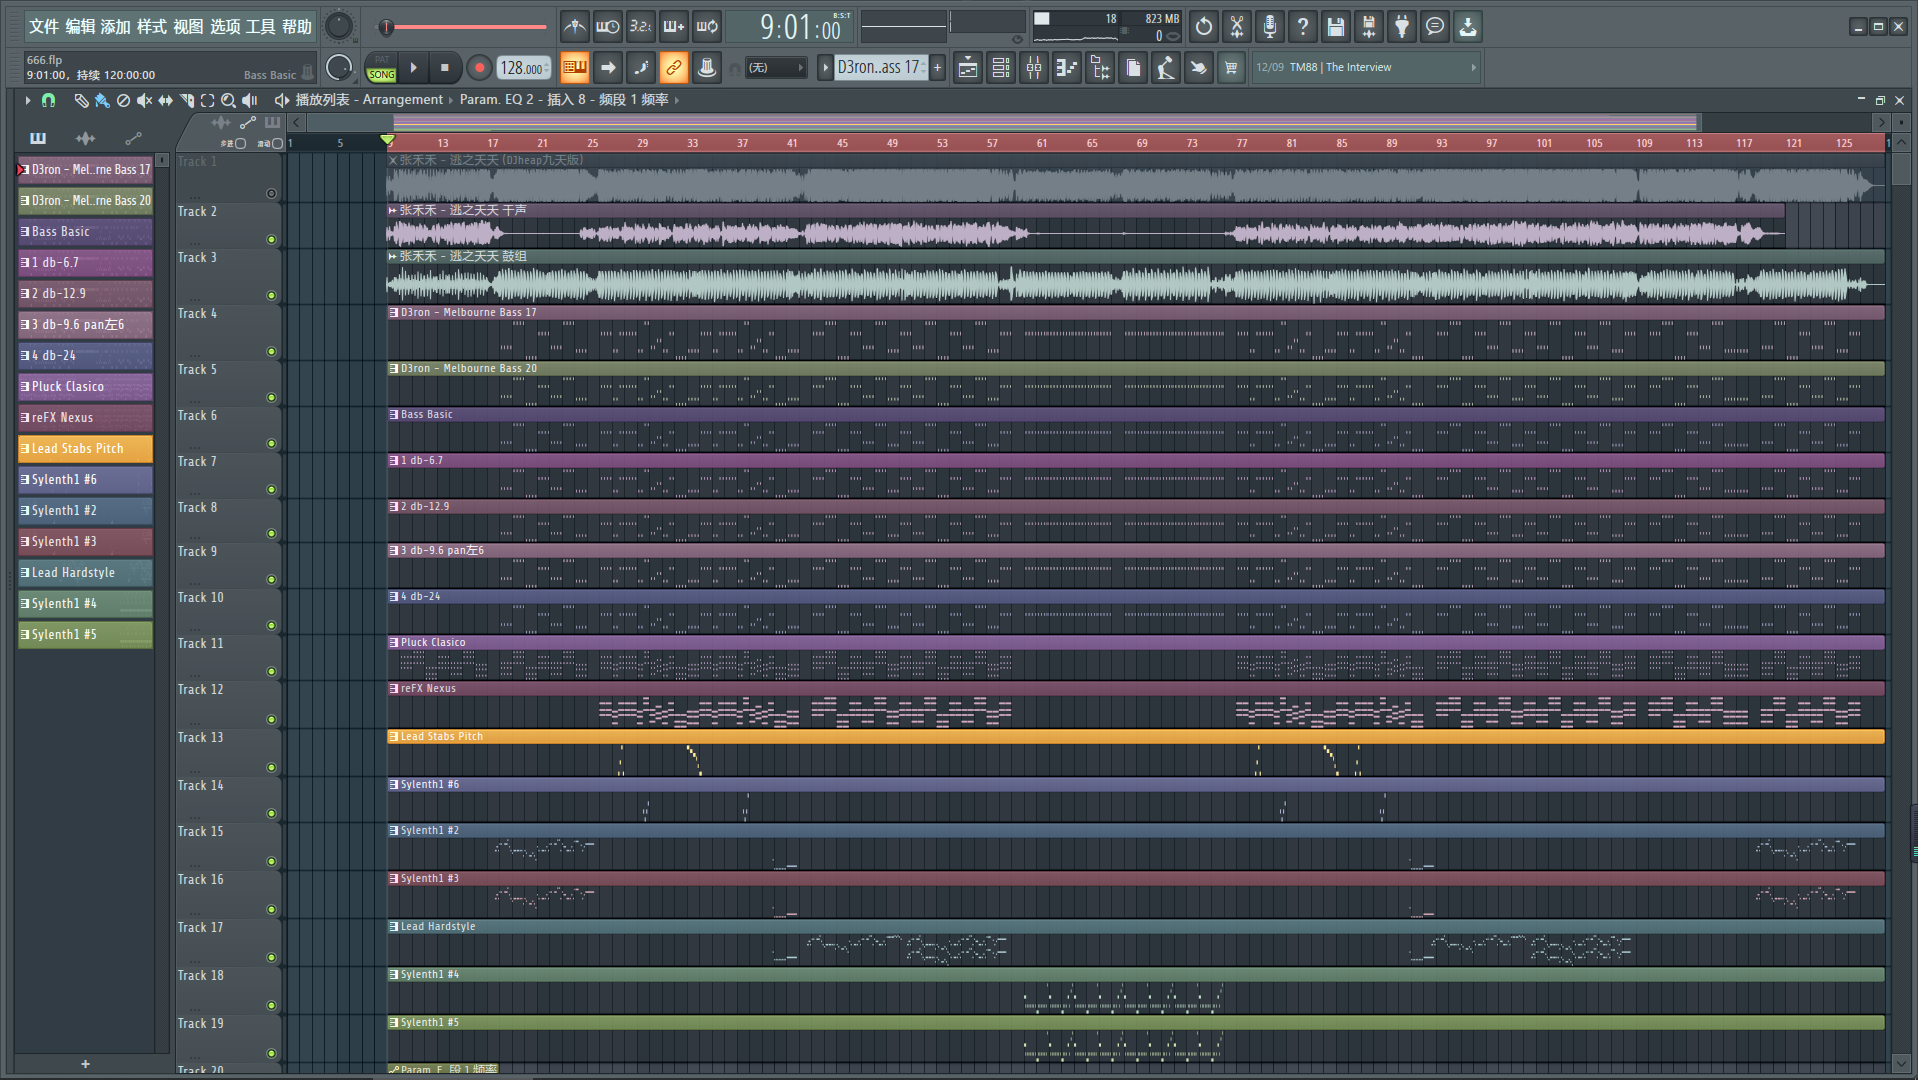This screenshot has height=1080, width=1918.
Task: Toggle the playlist magnet snap icon
Action: point(48,100)
